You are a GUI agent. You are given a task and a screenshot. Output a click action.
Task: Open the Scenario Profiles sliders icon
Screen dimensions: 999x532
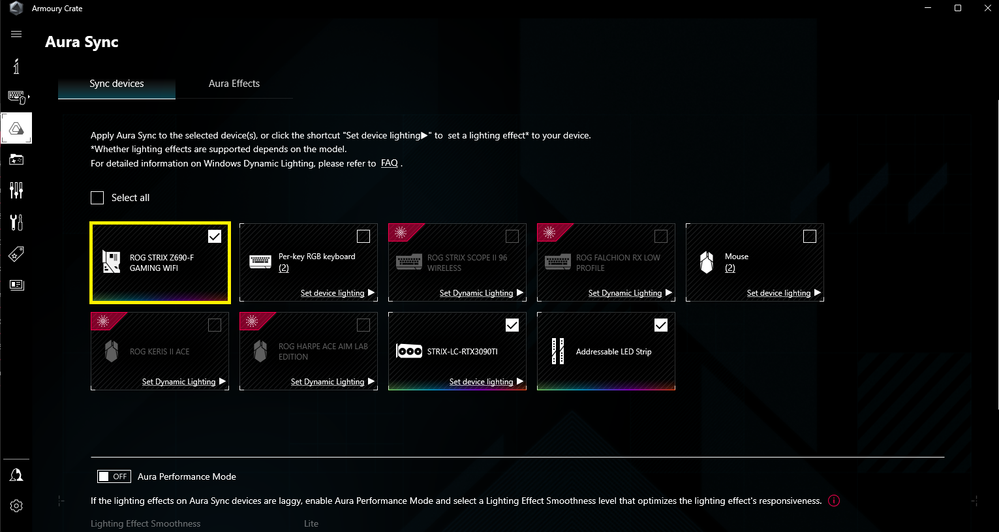17,191
